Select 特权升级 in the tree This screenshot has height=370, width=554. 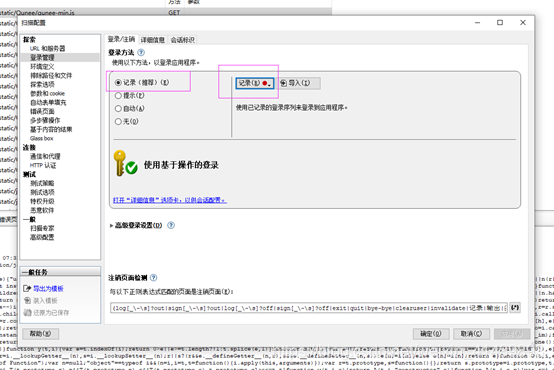click(42, 201)
